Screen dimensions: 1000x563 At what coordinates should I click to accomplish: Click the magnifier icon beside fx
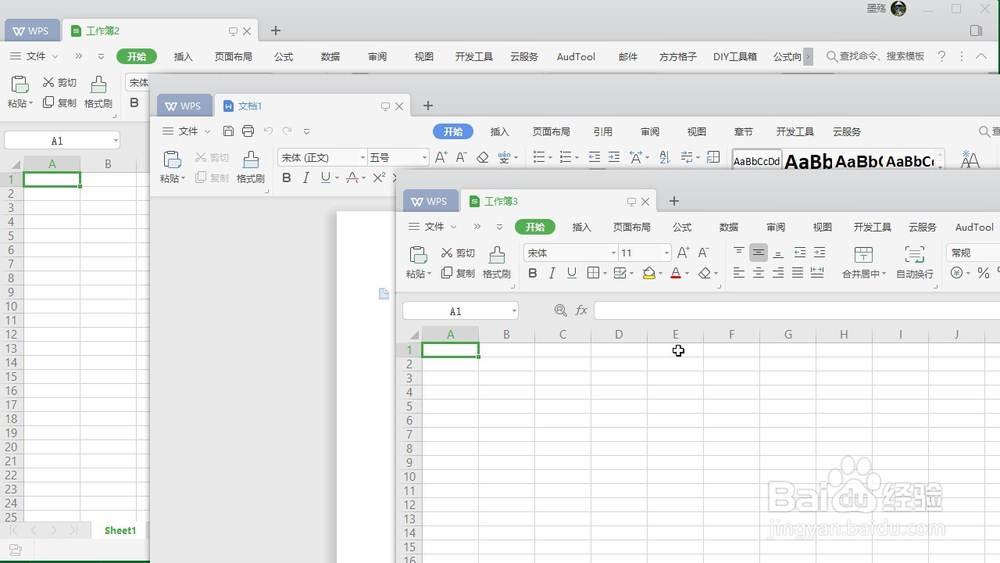[x=560, y=311]
